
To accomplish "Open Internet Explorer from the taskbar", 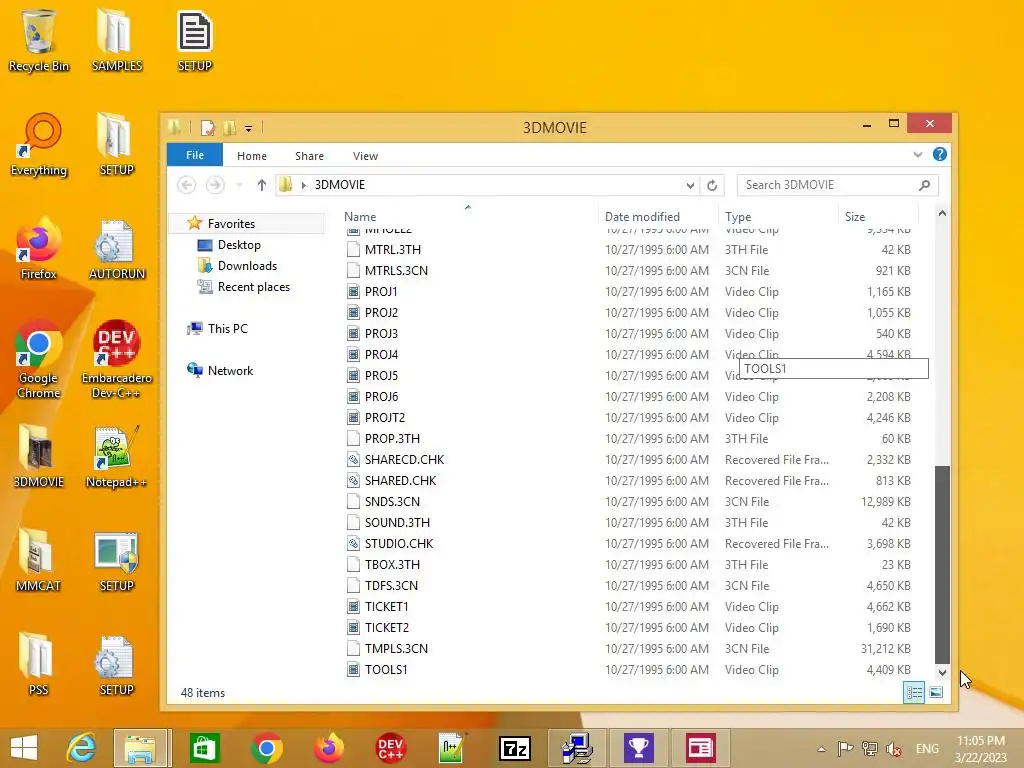I will pyautogui.click(x=81, y=748).
